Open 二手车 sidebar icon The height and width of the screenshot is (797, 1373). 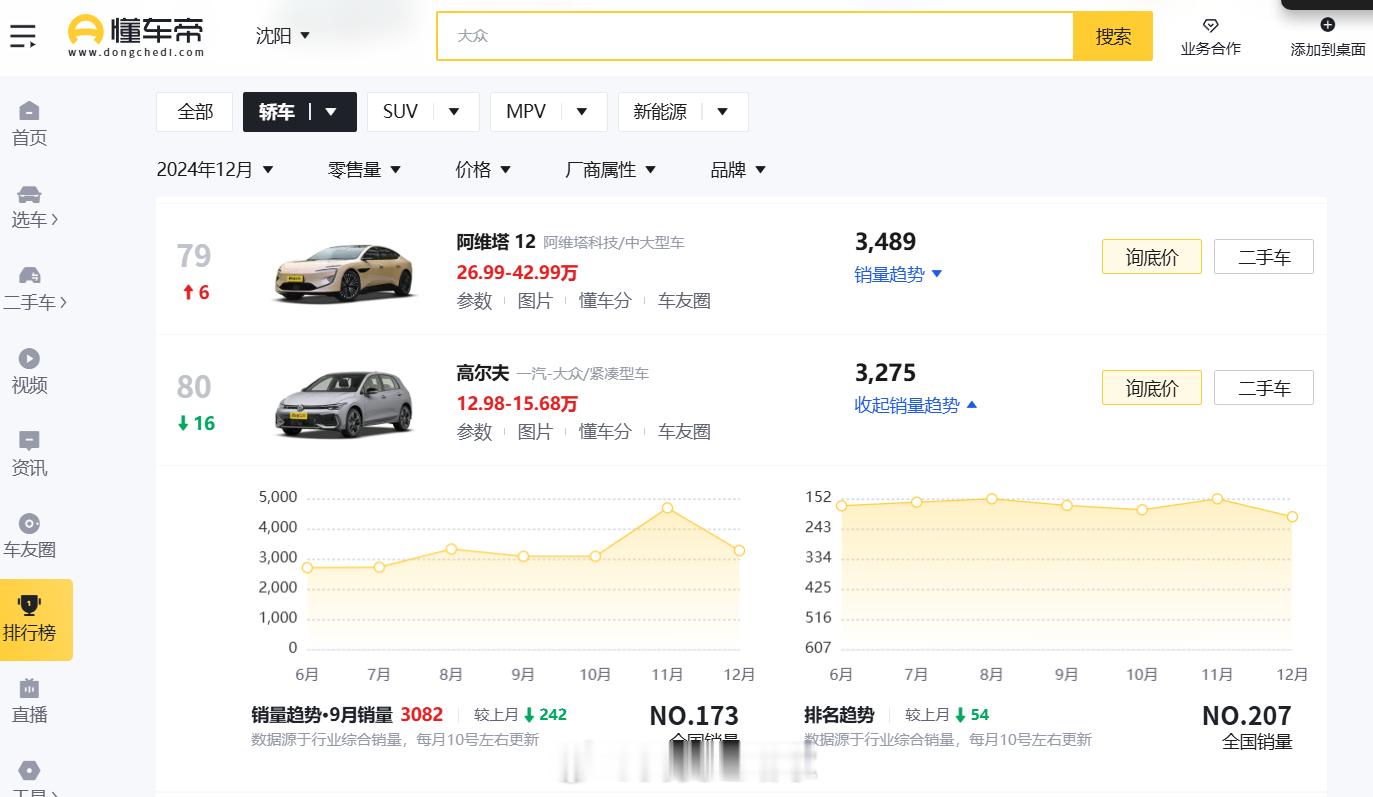29,276
